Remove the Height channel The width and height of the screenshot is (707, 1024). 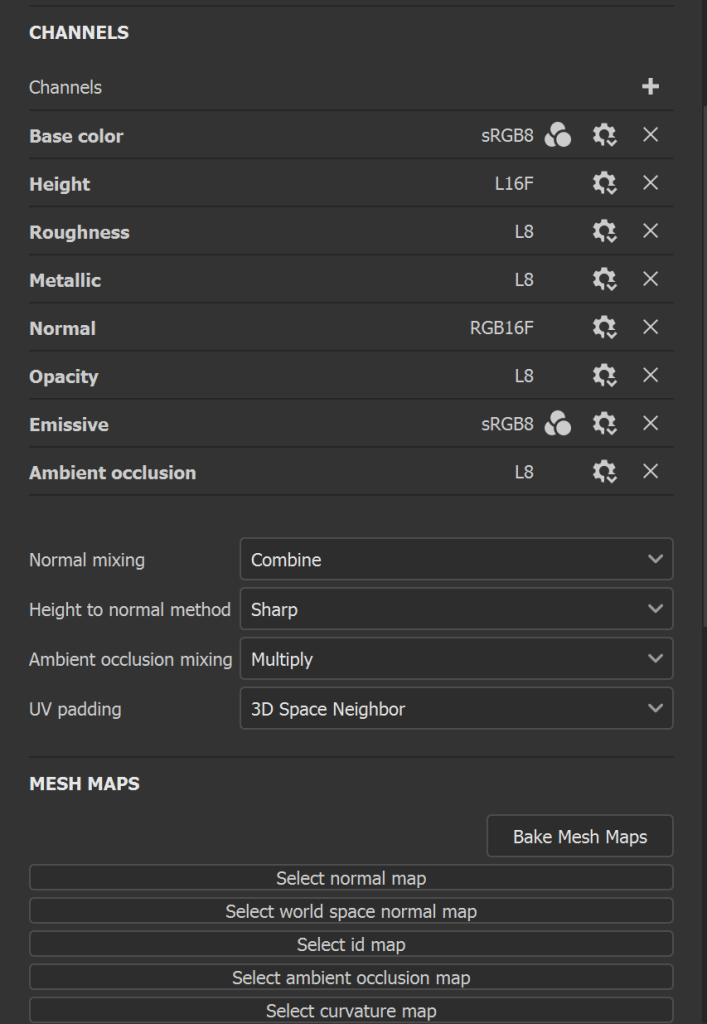tap(650, 183)
